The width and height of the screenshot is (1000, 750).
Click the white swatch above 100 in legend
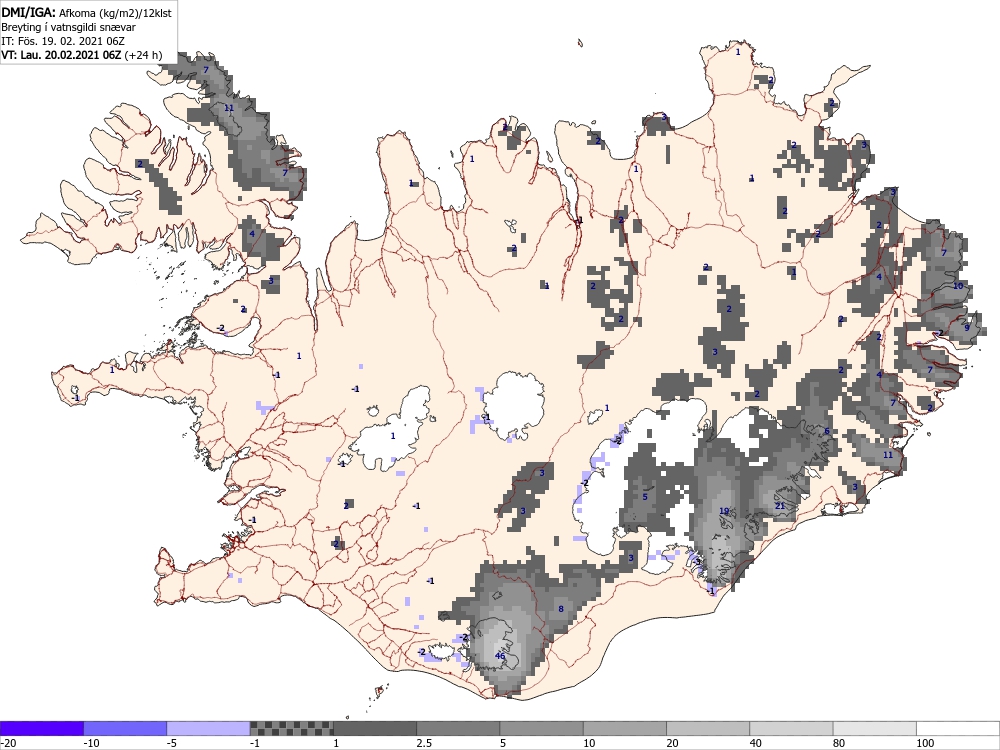958,728
